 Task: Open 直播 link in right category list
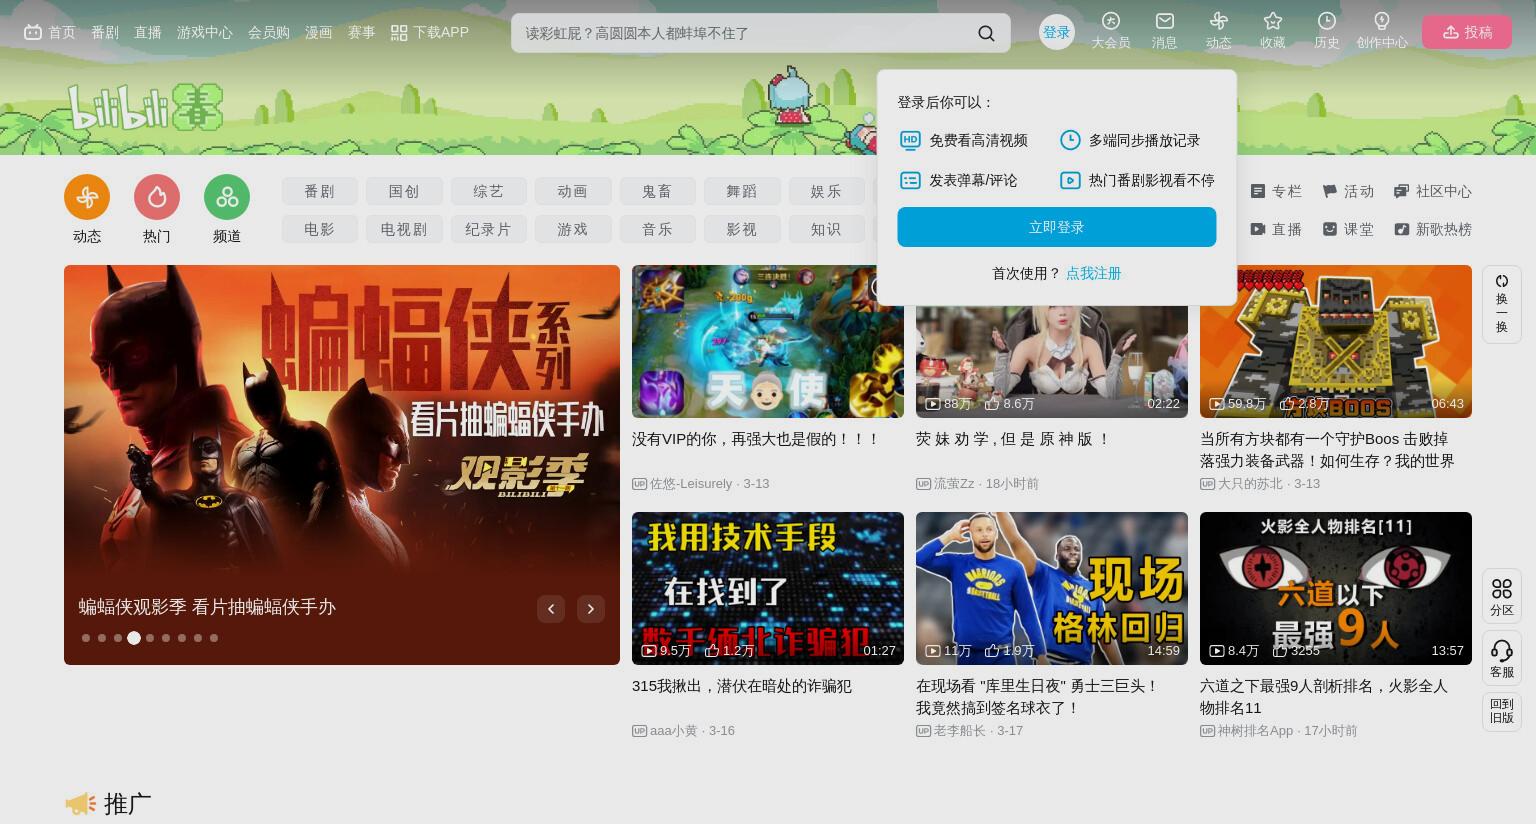point(1276,229)
